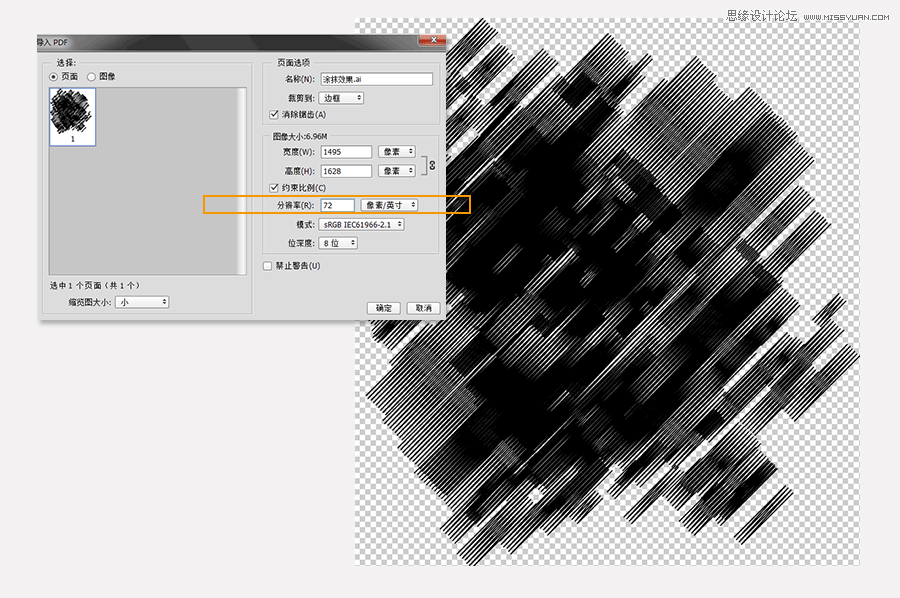
Task: Click the 确定 OK button
Action: pyautogui.click(x=383, y=308)
